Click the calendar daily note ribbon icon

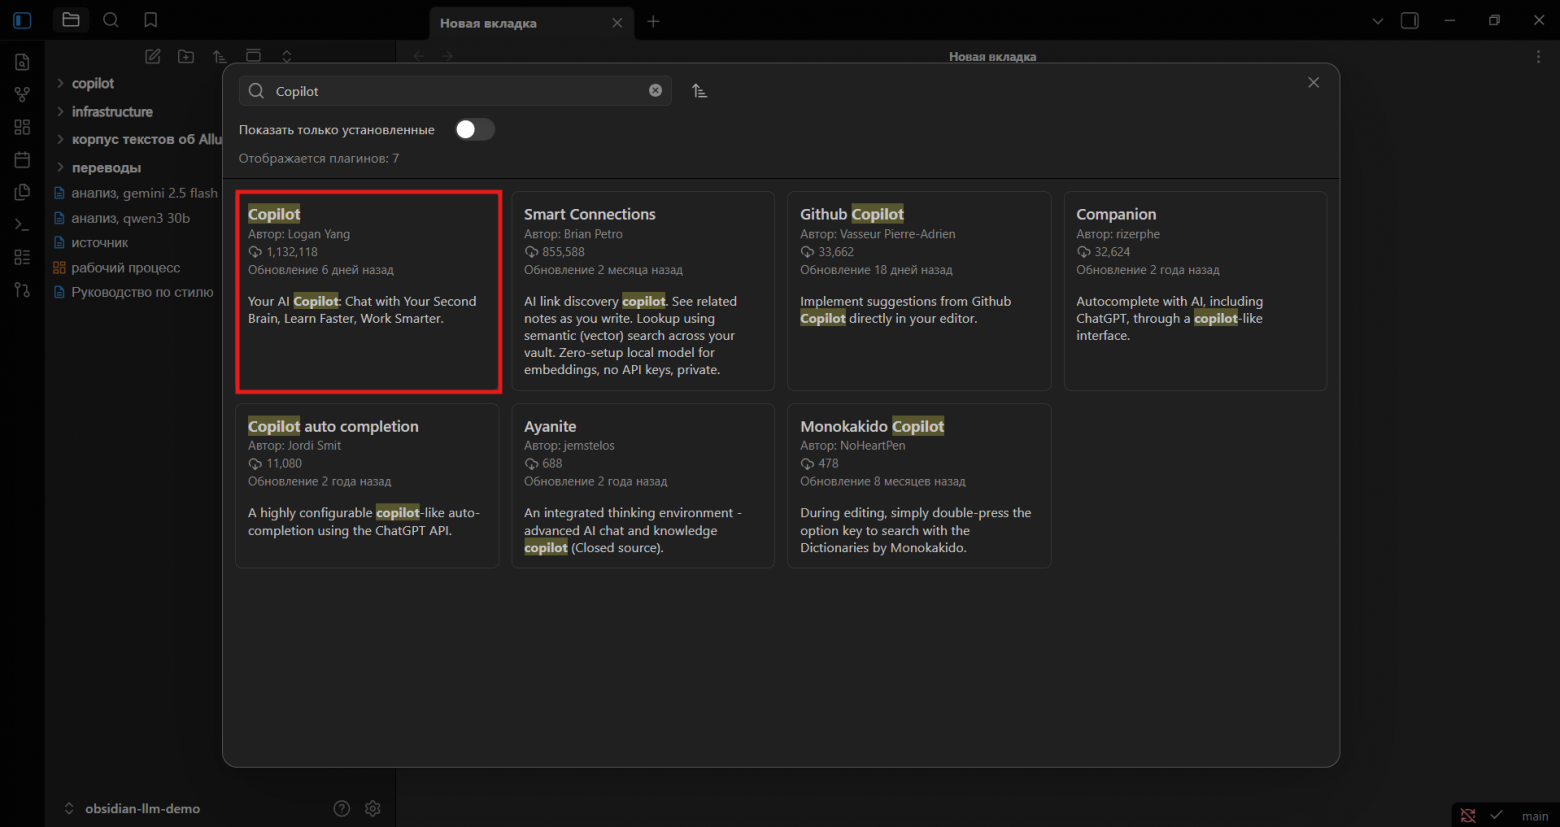pyautogui.click(x=22, y=160)
